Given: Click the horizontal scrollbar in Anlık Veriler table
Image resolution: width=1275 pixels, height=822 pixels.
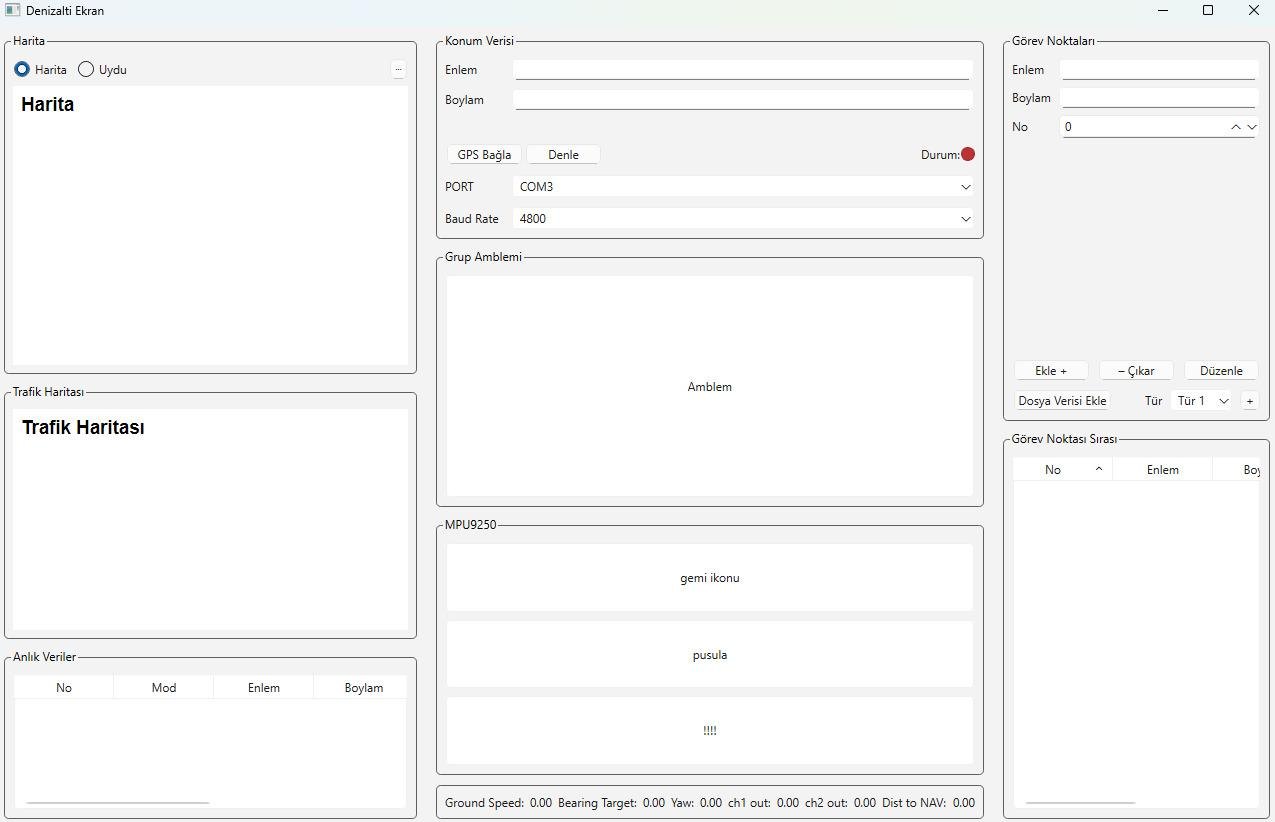Looking at the screenshot, I should coord(118,802).
